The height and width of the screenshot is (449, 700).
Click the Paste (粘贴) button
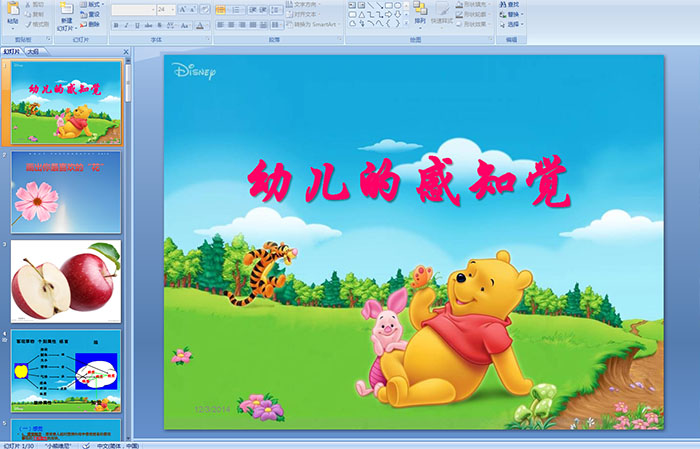coord(12,14)
